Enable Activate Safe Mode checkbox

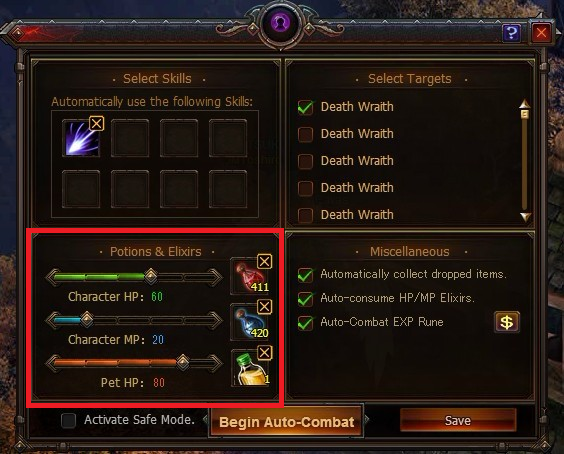click(x=68, y=420)
